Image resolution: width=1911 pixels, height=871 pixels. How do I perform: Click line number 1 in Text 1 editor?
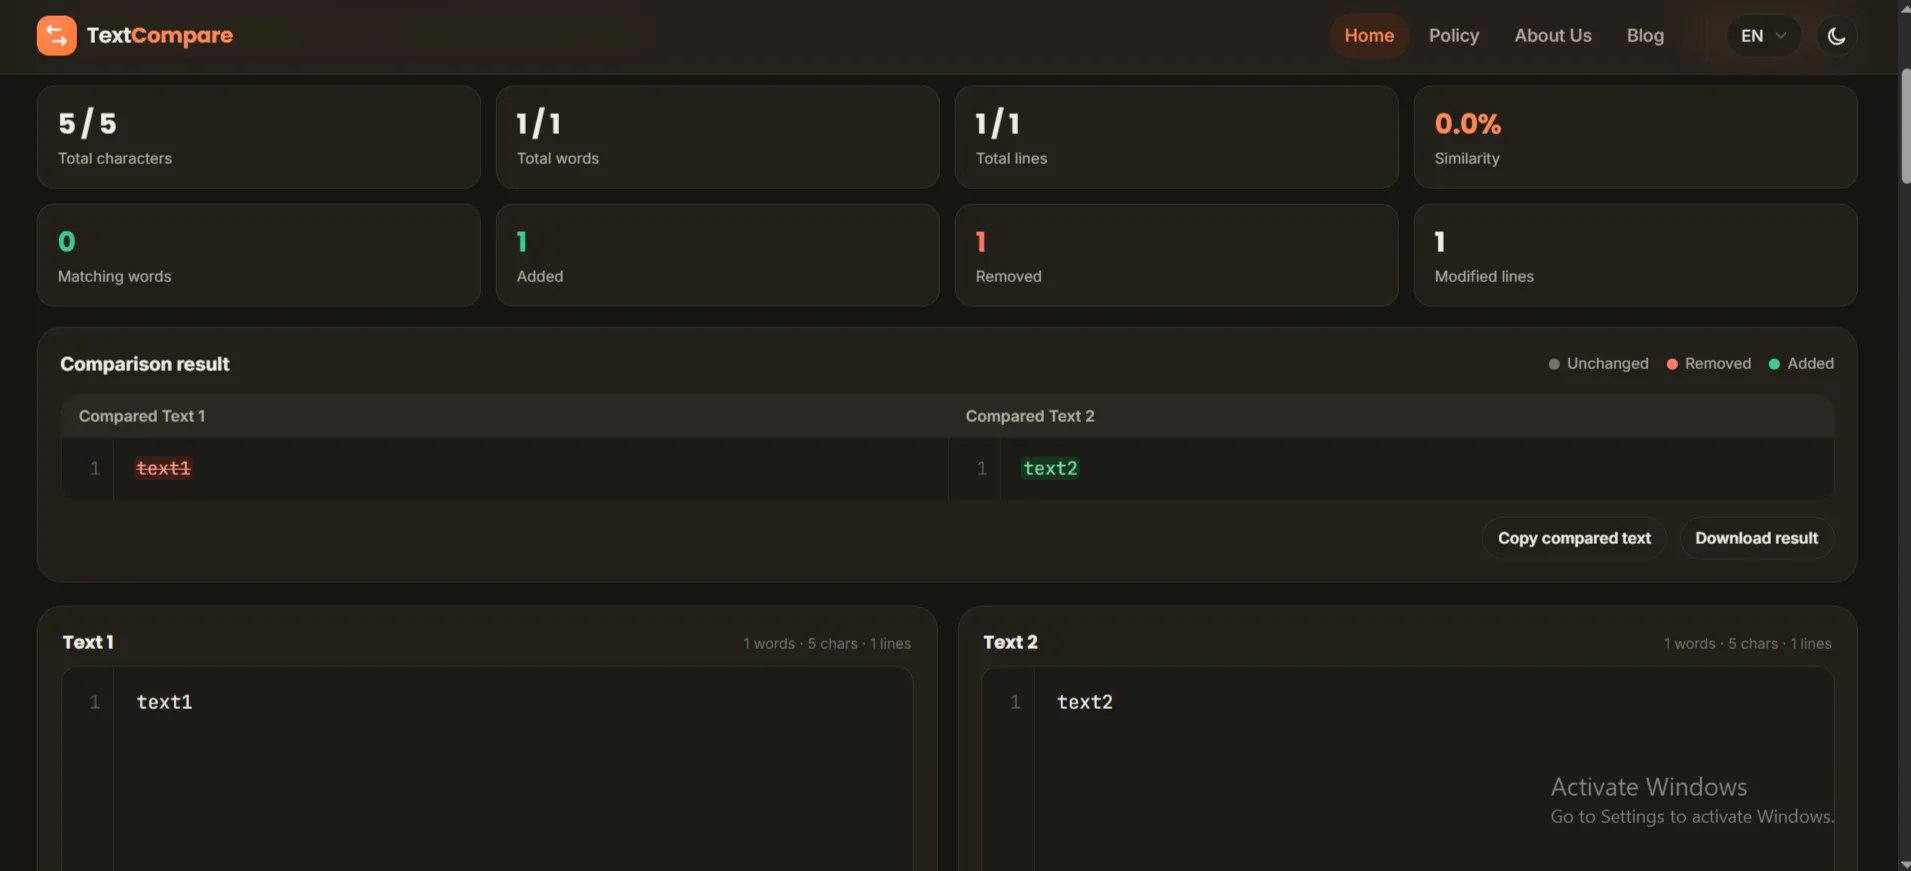click(x=95, y=702)
